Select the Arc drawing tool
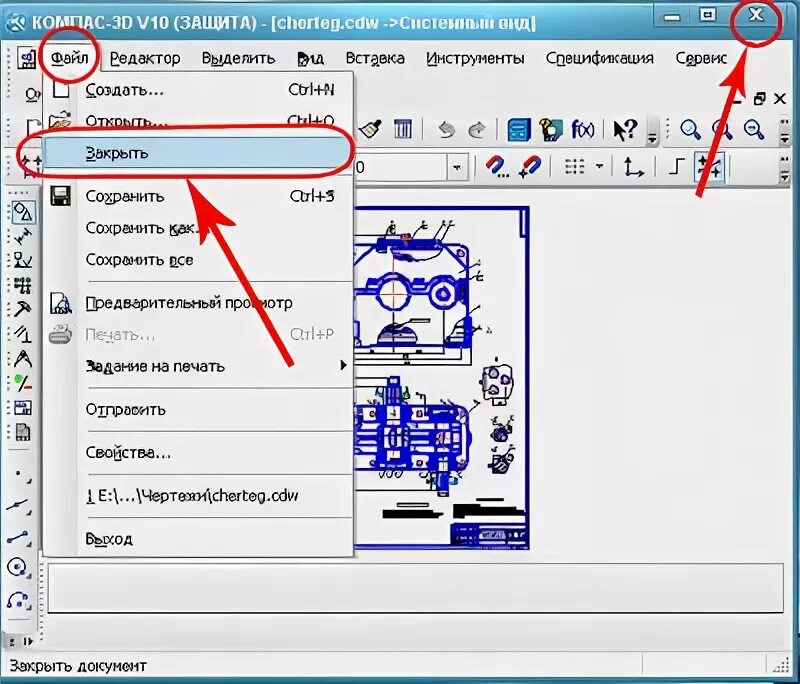 [x=18, y=600]
